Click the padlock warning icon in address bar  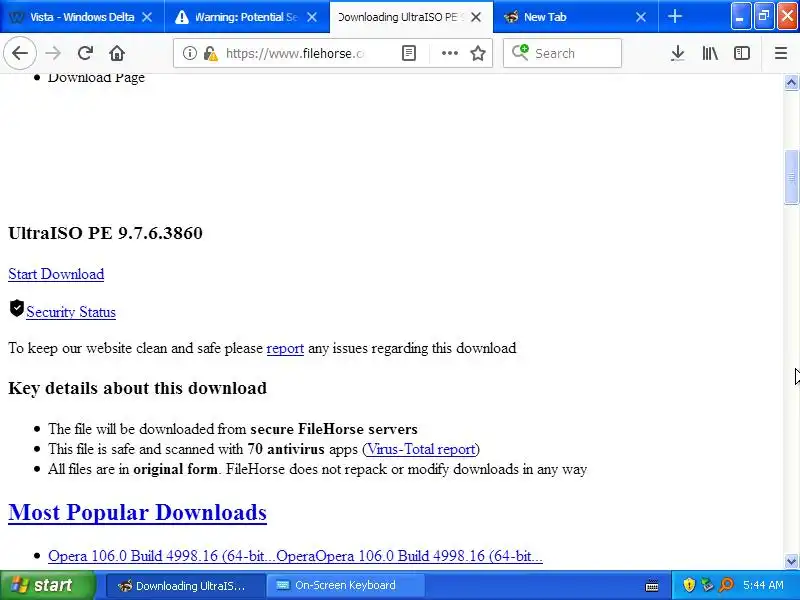[210, 53]
